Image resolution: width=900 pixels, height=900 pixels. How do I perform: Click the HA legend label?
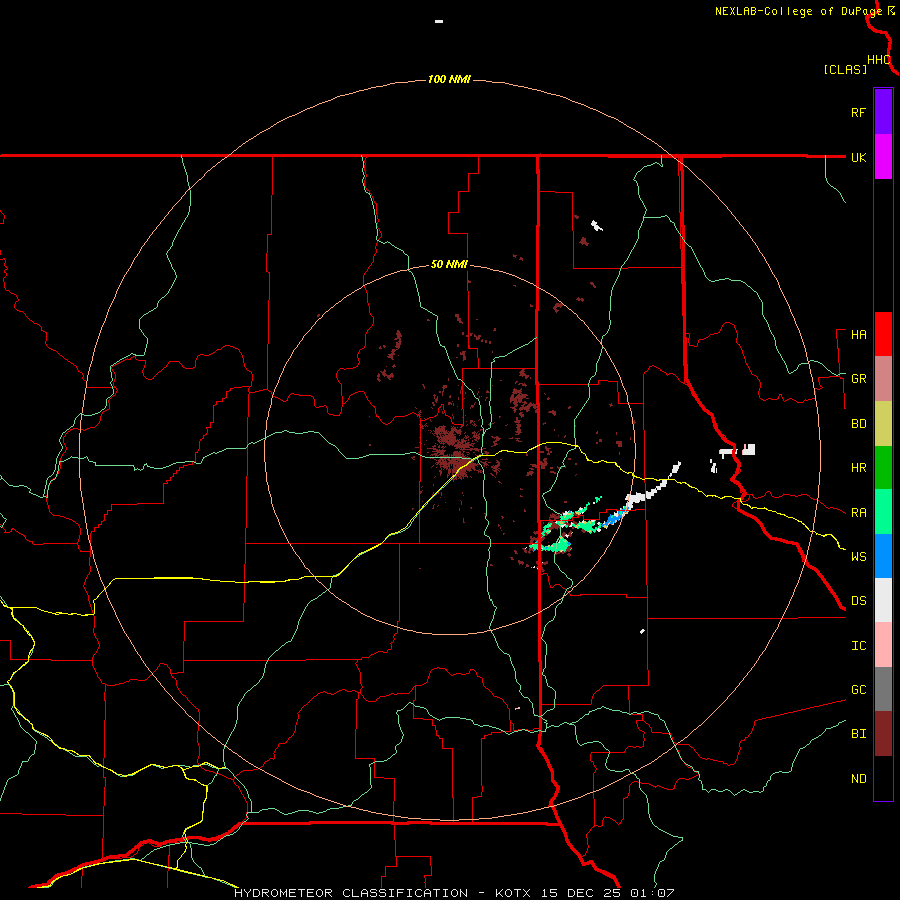(858, 335)
